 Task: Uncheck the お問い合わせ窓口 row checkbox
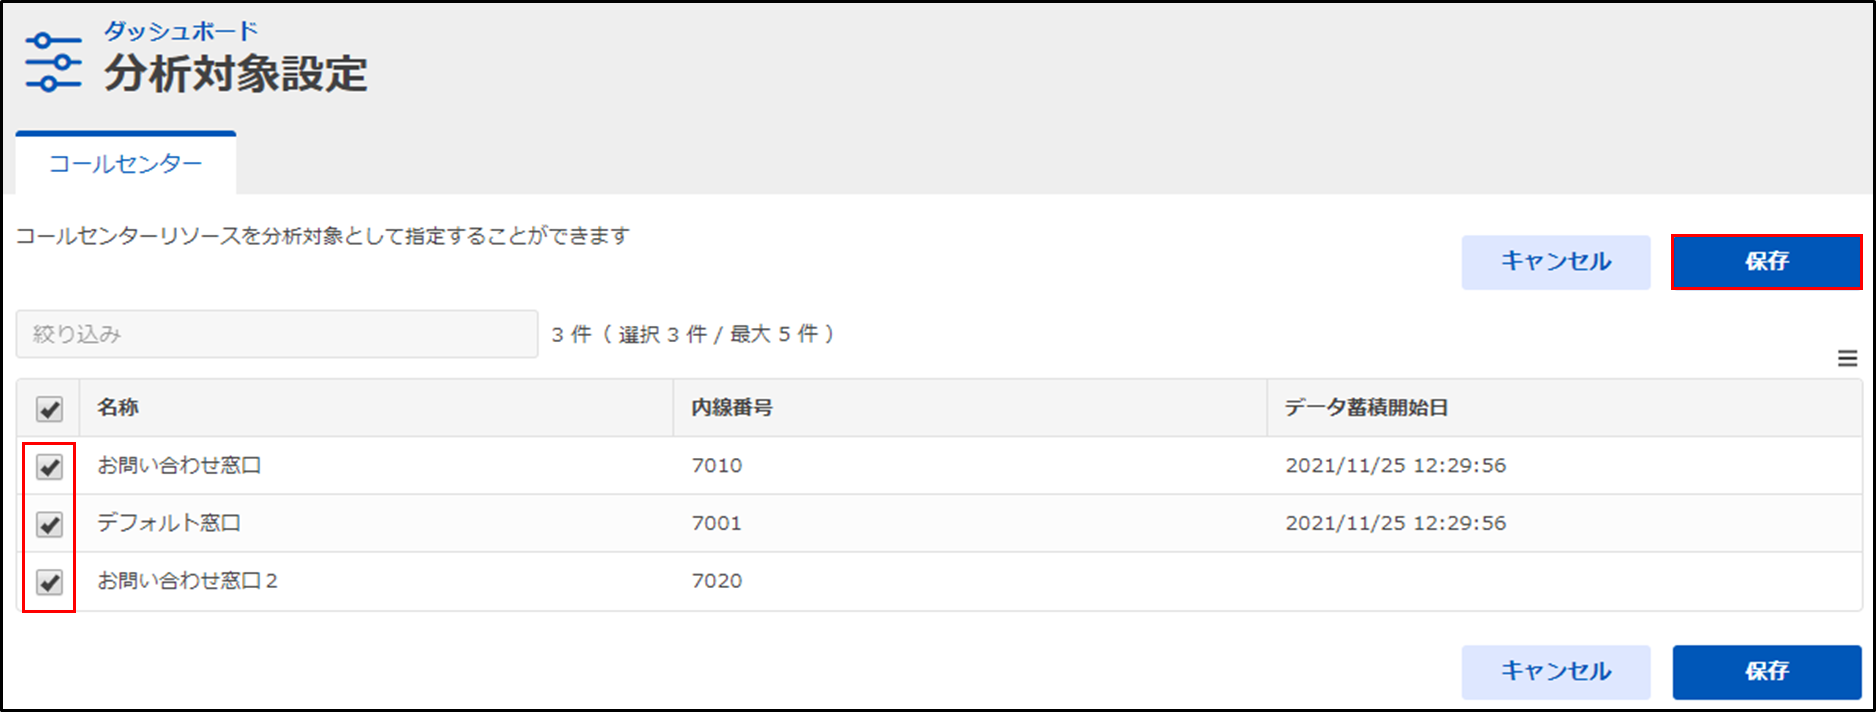point(49,466)
